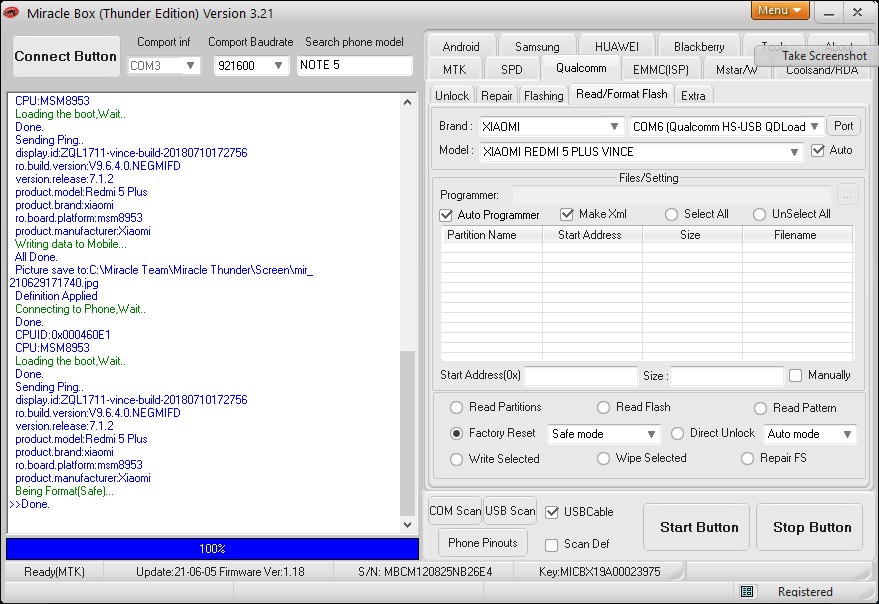Click the Start Address(0x) input field
Screen dimensions: 879x604
pos(581,376)
